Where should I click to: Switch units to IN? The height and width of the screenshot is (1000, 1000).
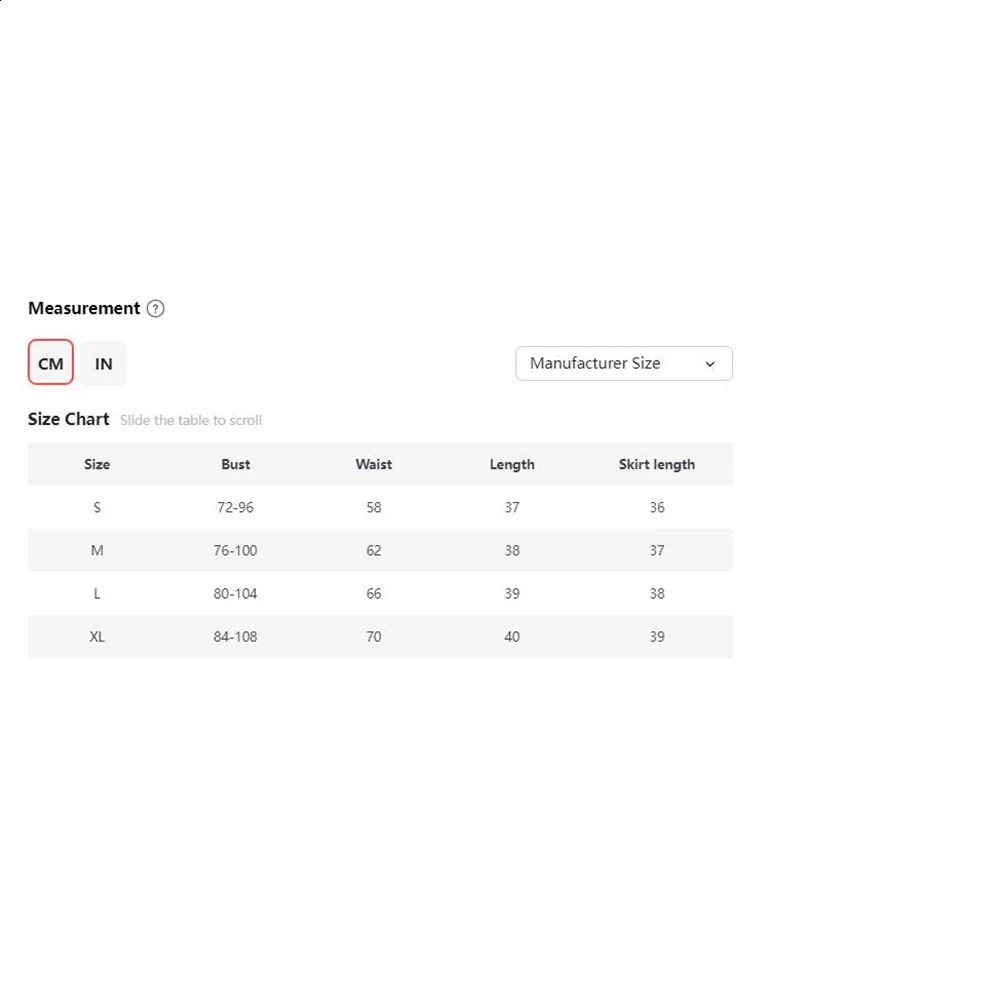coord(104,363)
